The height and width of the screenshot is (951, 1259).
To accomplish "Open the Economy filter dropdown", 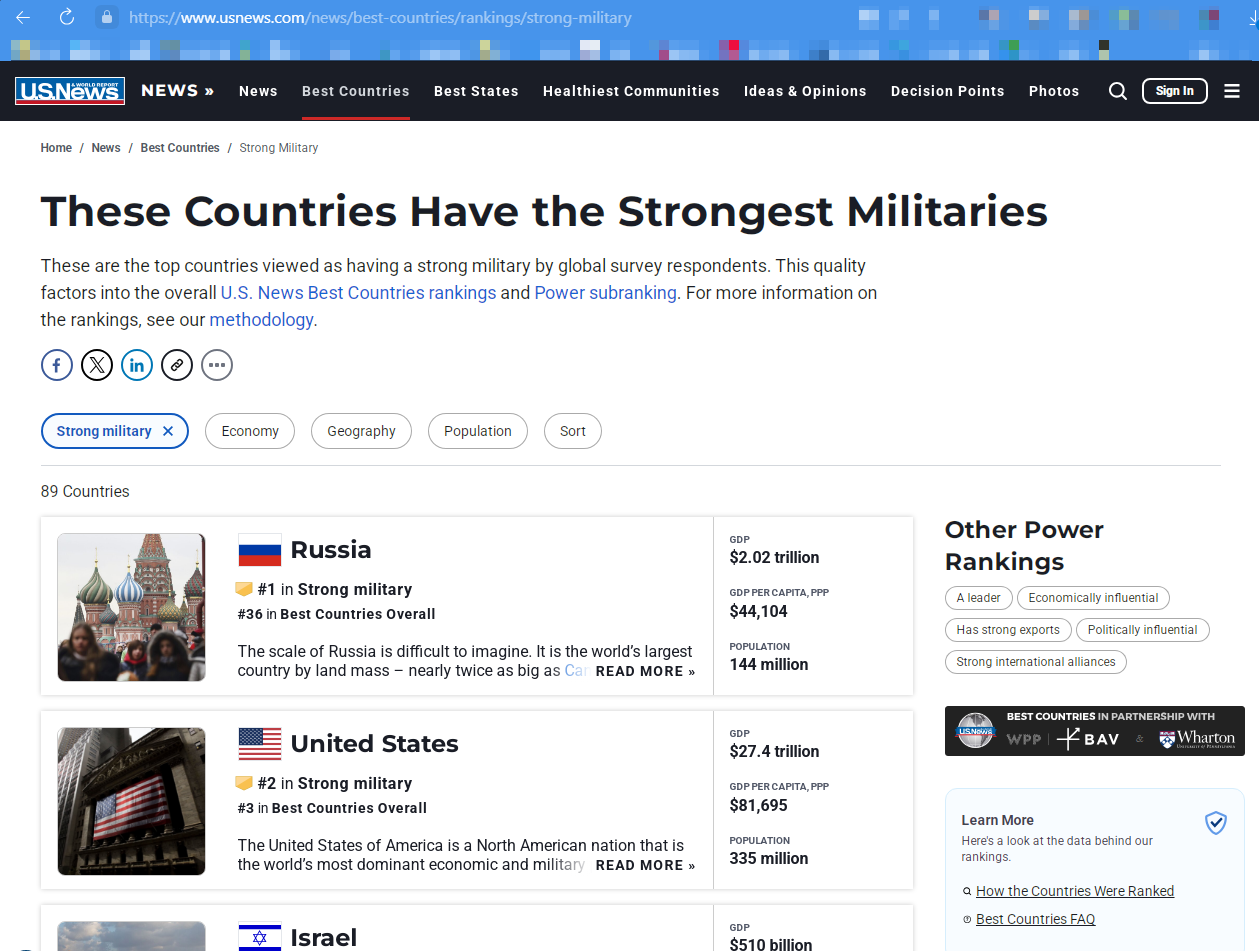I will 250,431.
